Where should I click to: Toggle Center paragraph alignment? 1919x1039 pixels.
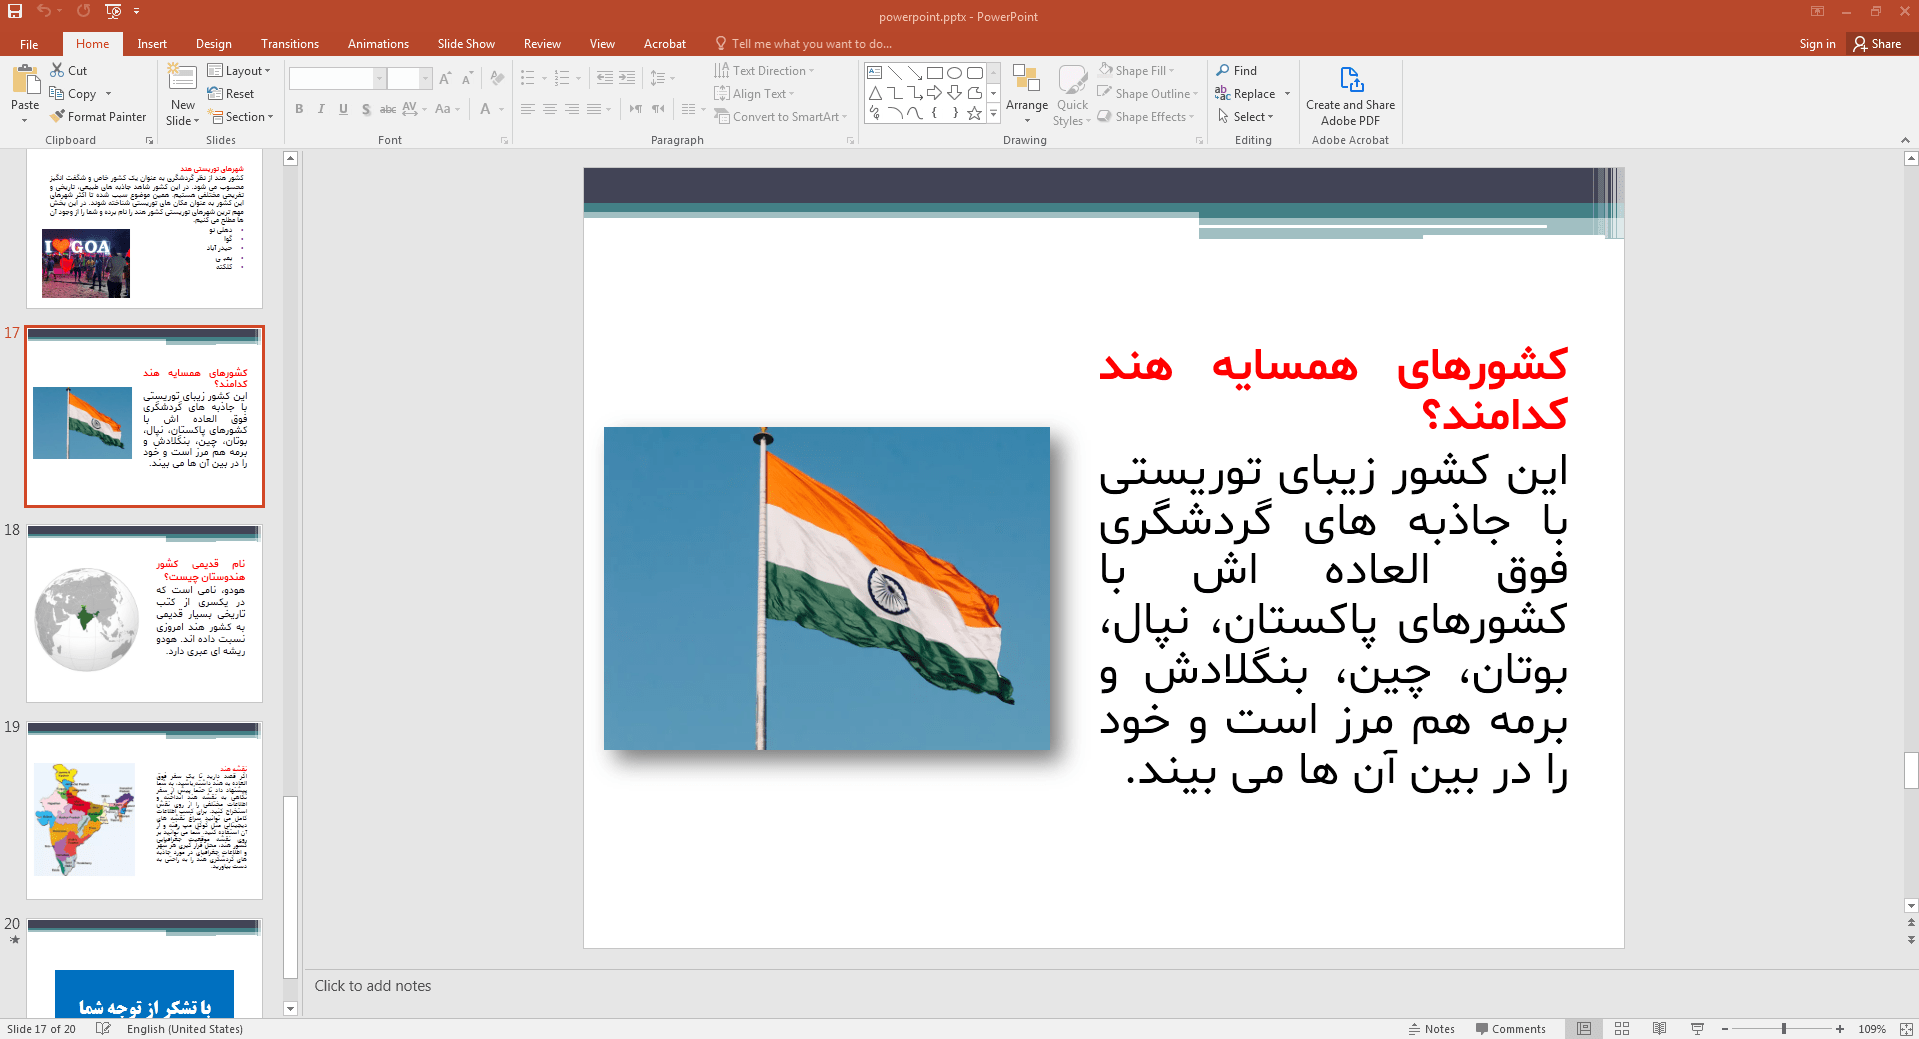(550, 109)
